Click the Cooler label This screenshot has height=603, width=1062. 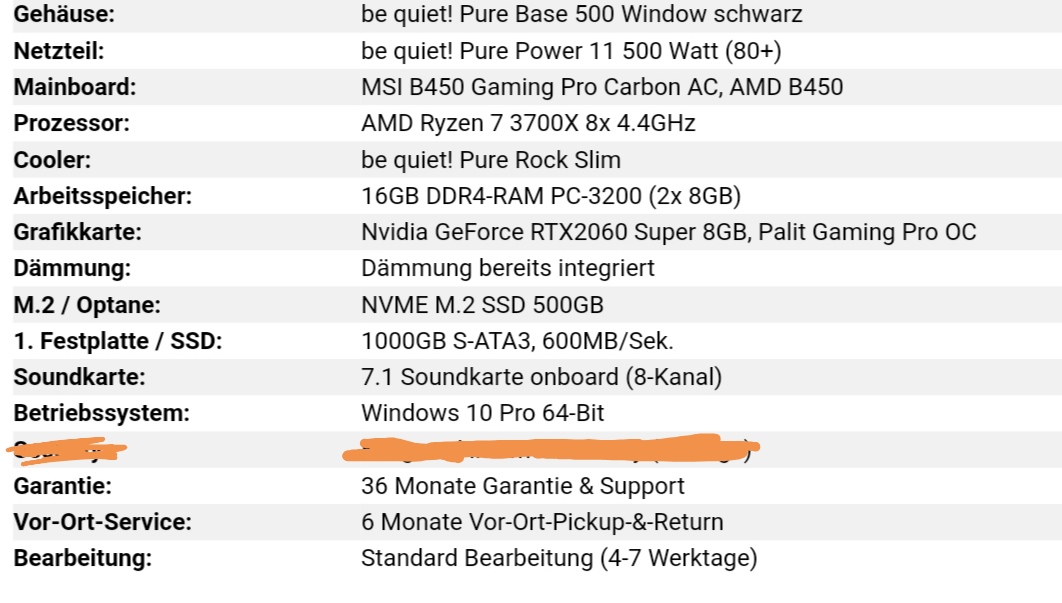(x=52, y=160)
